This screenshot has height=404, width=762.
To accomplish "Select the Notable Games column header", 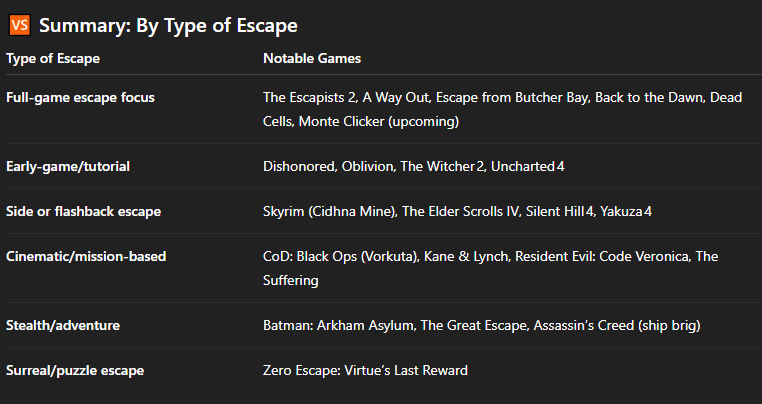I will click(312, 58).
